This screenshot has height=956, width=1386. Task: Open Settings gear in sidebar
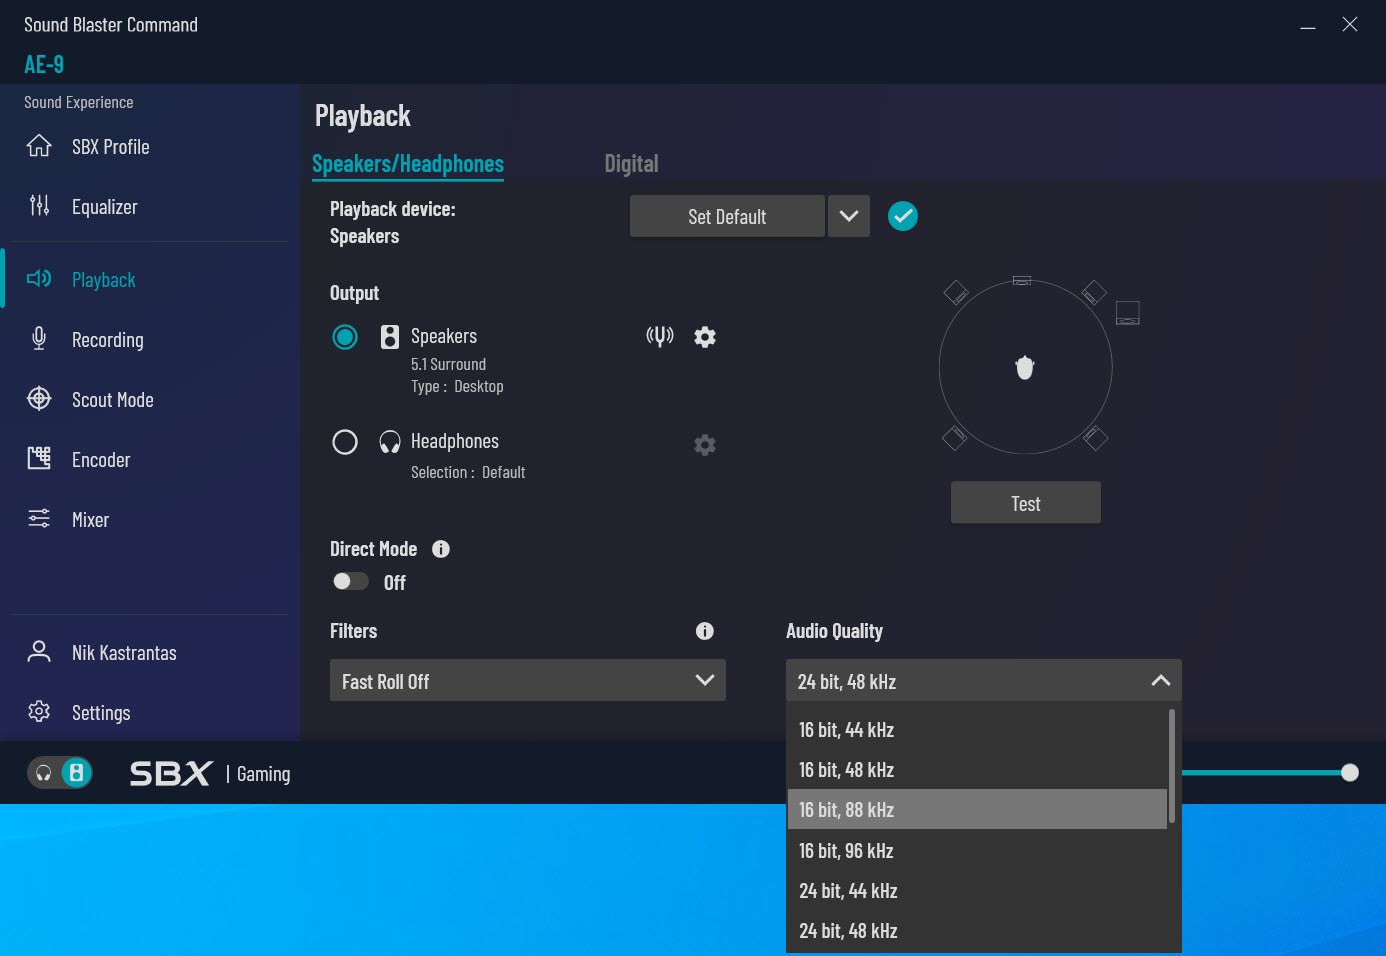[39, 712]
